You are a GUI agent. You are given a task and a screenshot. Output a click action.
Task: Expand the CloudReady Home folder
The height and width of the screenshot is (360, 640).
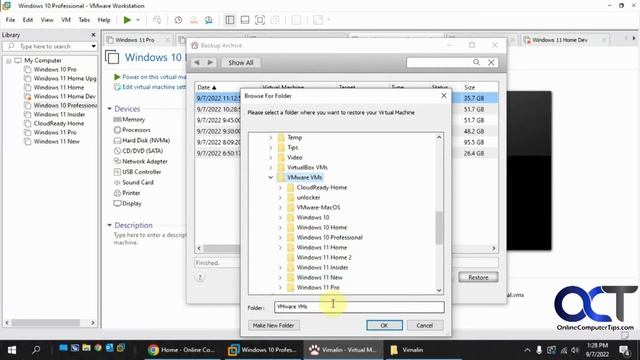click(280, 187)
